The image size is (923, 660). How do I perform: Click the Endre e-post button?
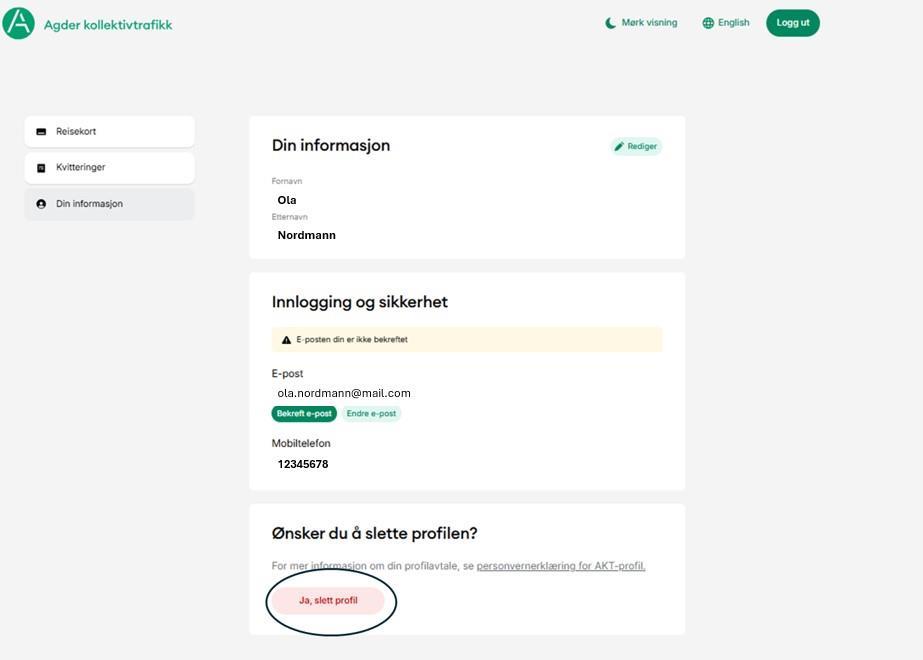371,414
